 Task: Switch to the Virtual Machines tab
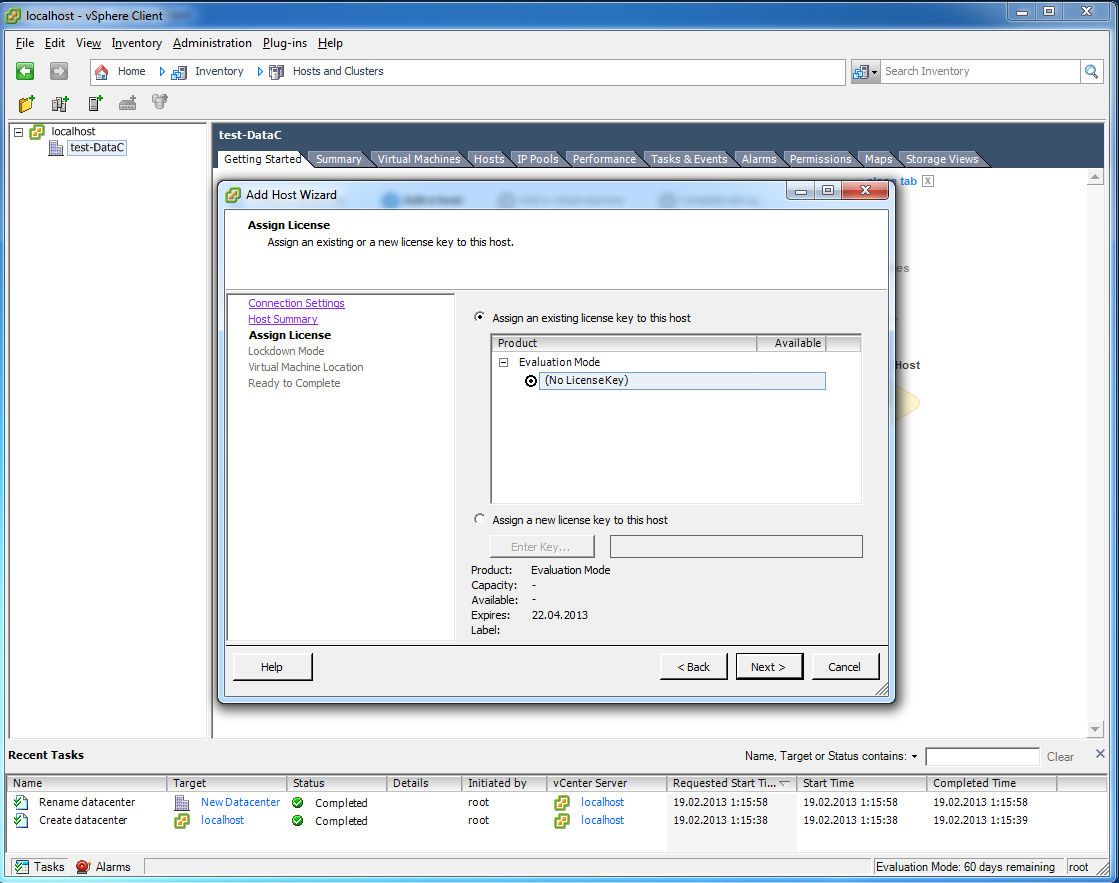(x=419, y=159)
